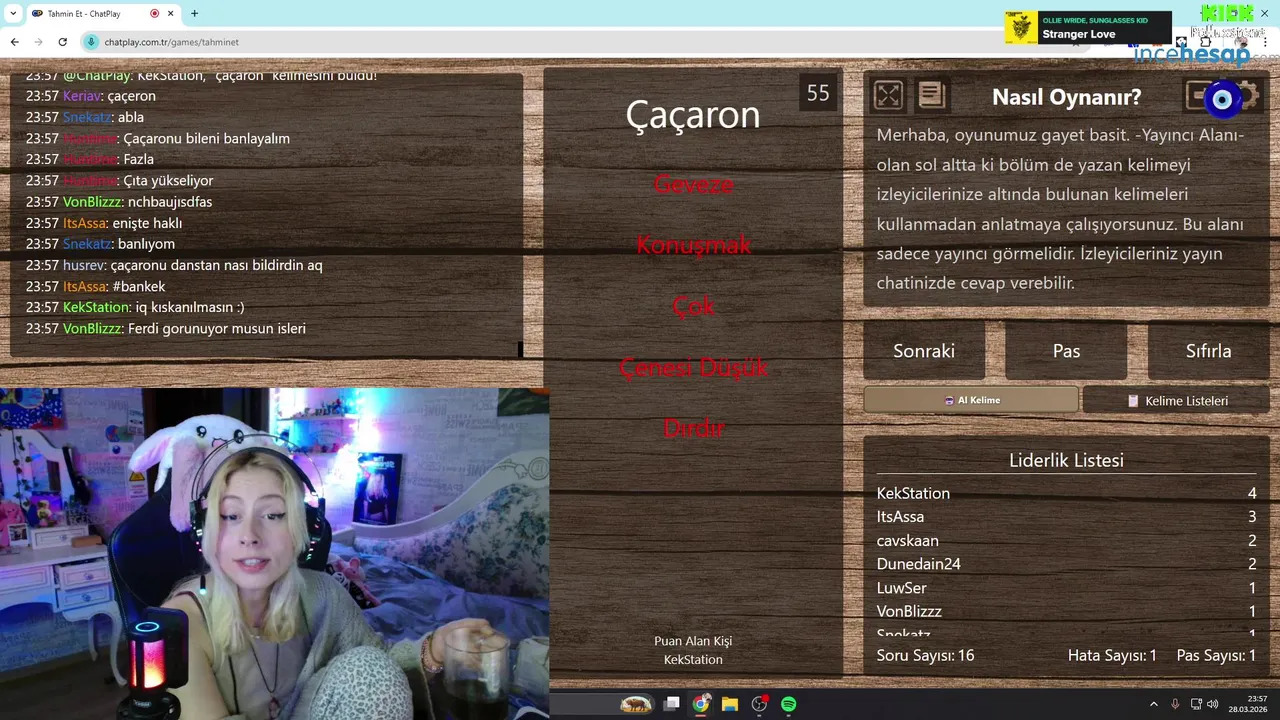This screenshot has height=720, width=1280.
Task: Click the Liderlik Listesi heading
Action: (1066, 460)
